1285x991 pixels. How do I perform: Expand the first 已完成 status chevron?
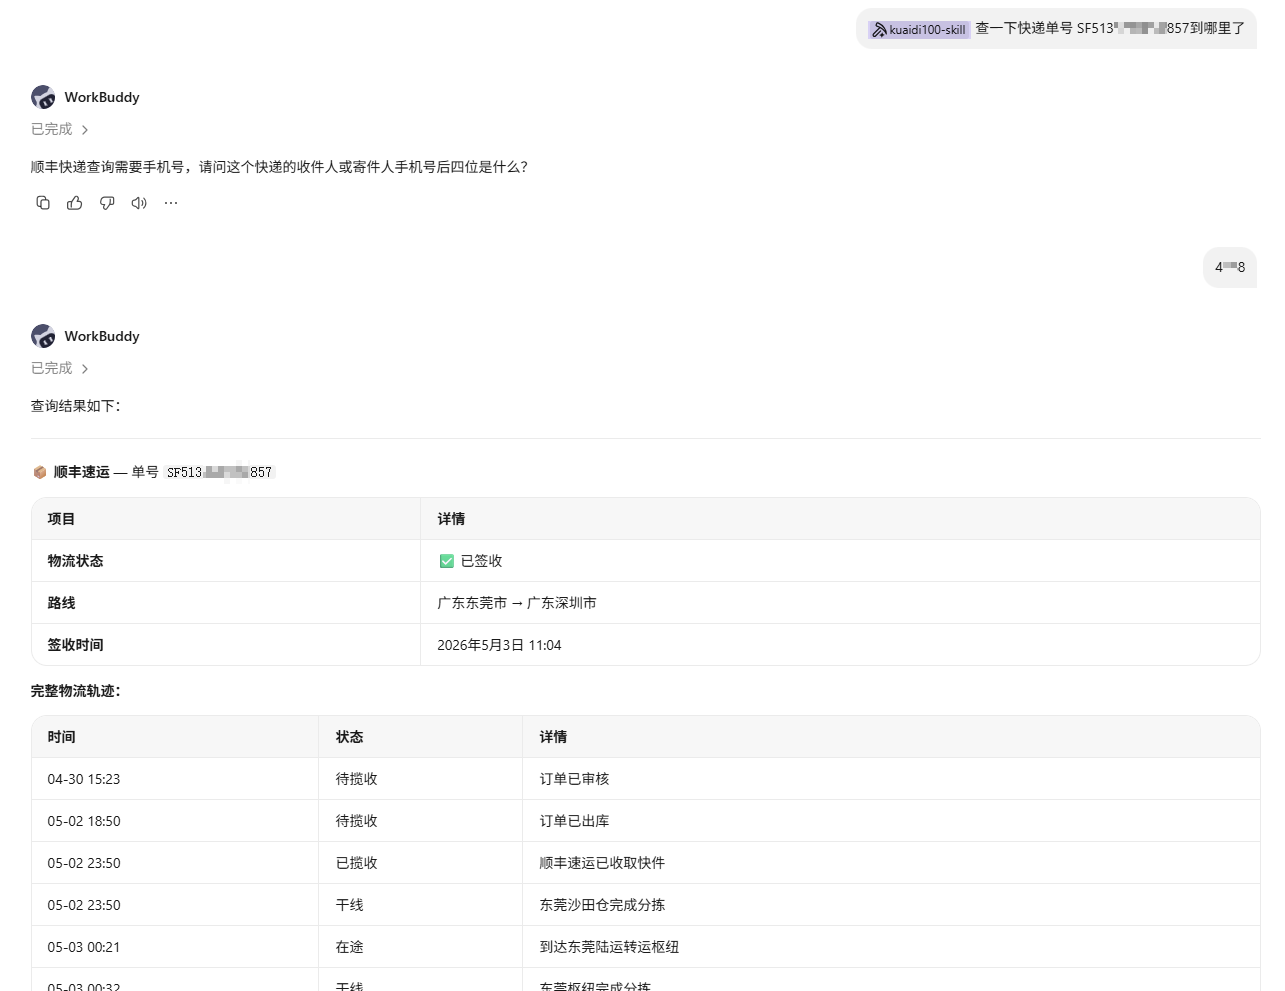click(x=85, y=130)
